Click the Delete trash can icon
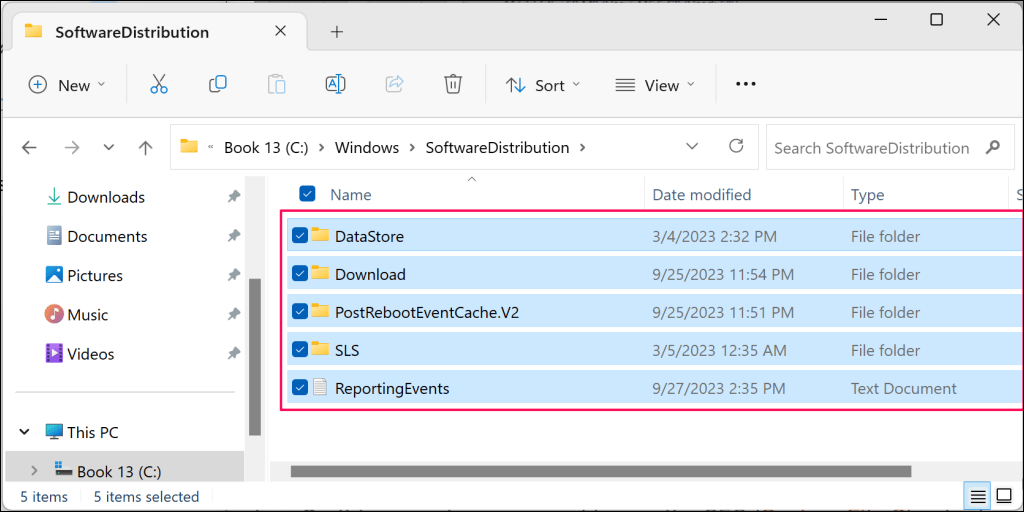The image size is (1024, 512). coord(453,84)
